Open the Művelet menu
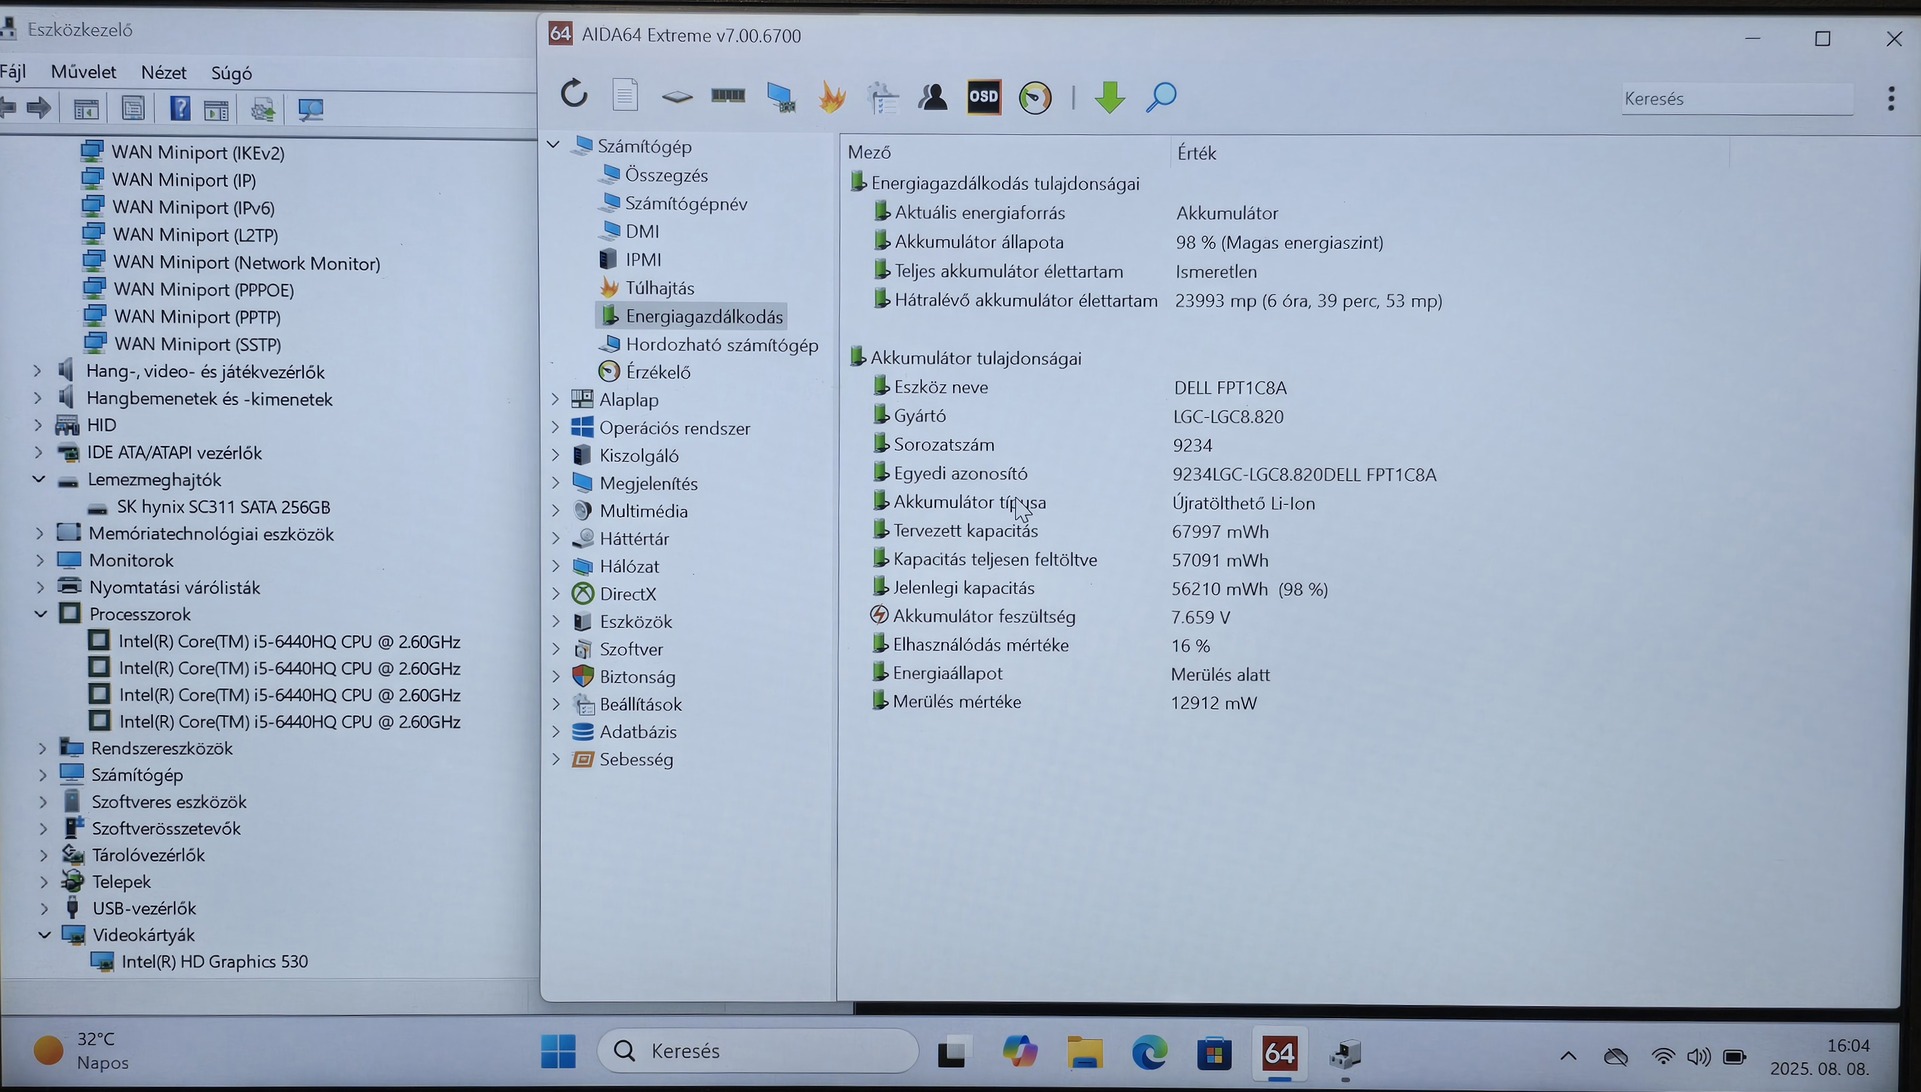Image resolution: width=1921 pixels, height=1092 pixels. 83,72
